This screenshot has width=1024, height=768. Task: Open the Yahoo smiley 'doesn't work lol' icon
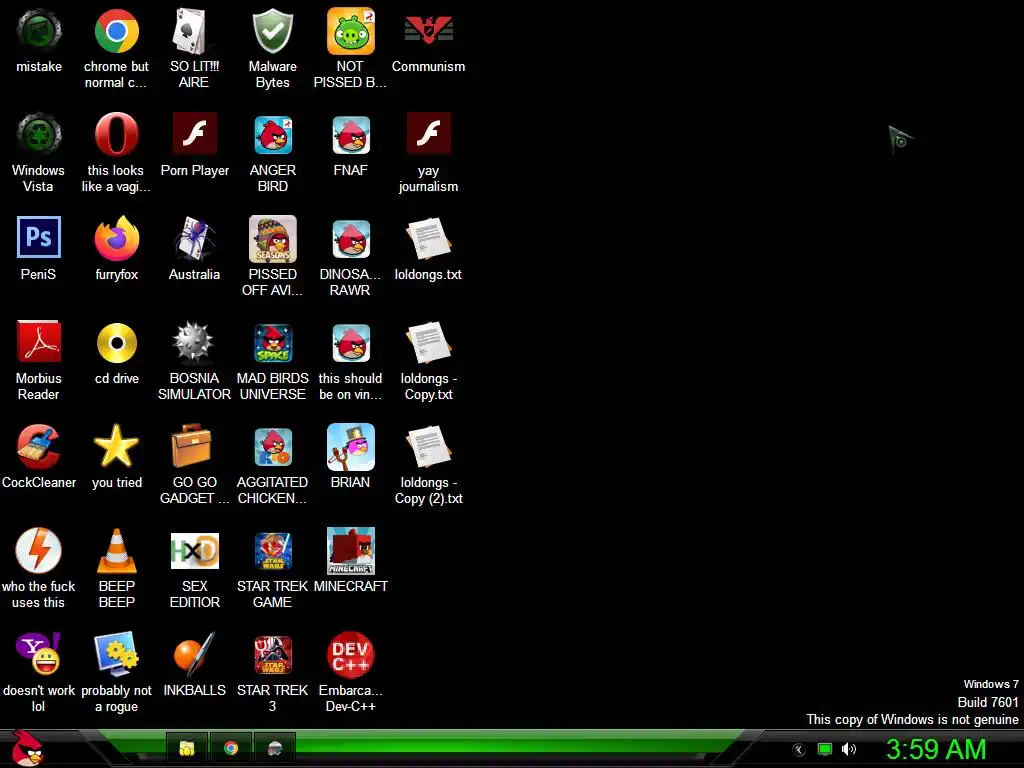(39, 654)
